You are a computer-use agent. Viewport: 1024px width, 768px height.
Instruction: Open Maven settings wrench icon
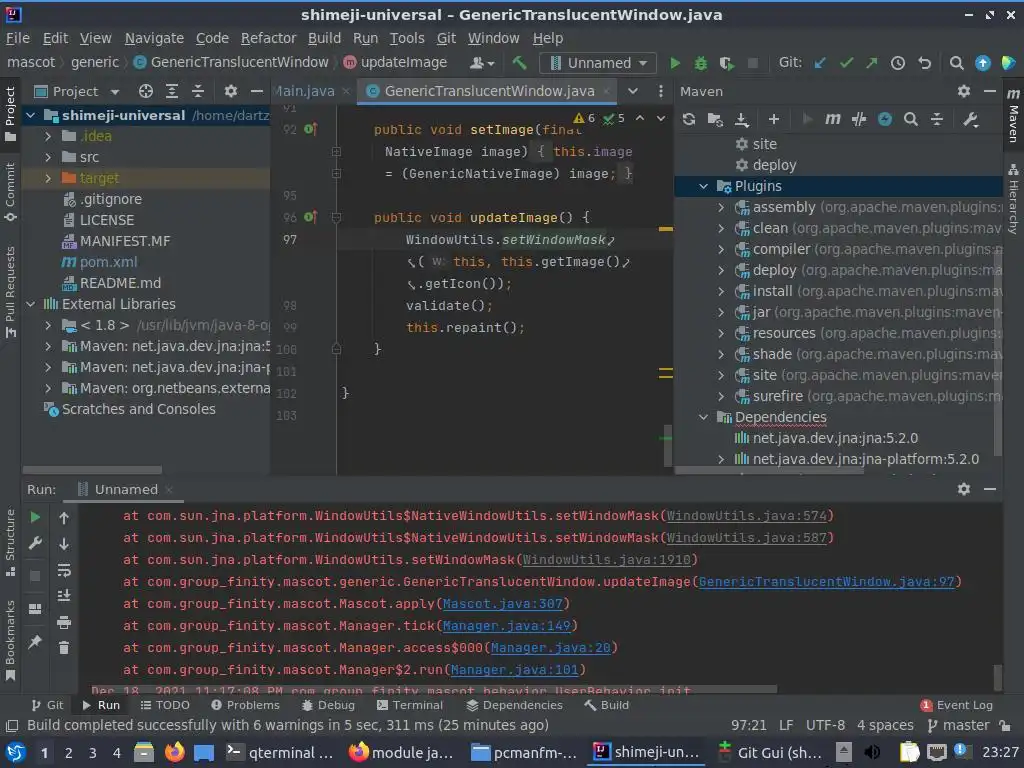click(x=970, y=119)
